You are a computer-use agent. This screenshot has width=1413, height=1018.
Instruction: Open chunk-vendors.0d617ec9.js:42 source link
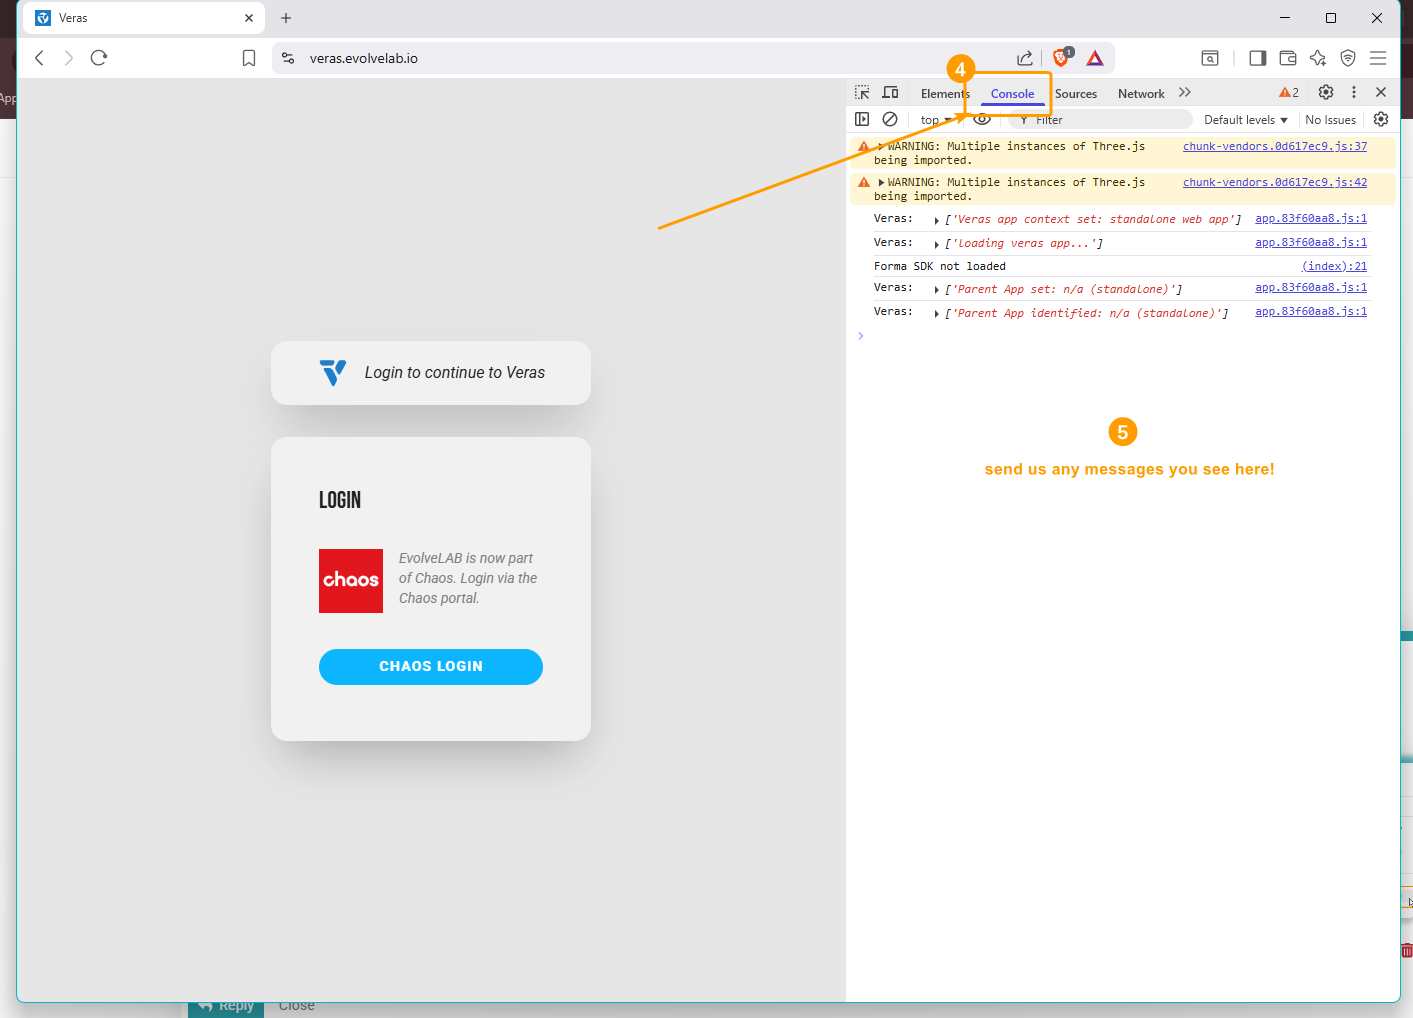click(x=1275, y=182)
